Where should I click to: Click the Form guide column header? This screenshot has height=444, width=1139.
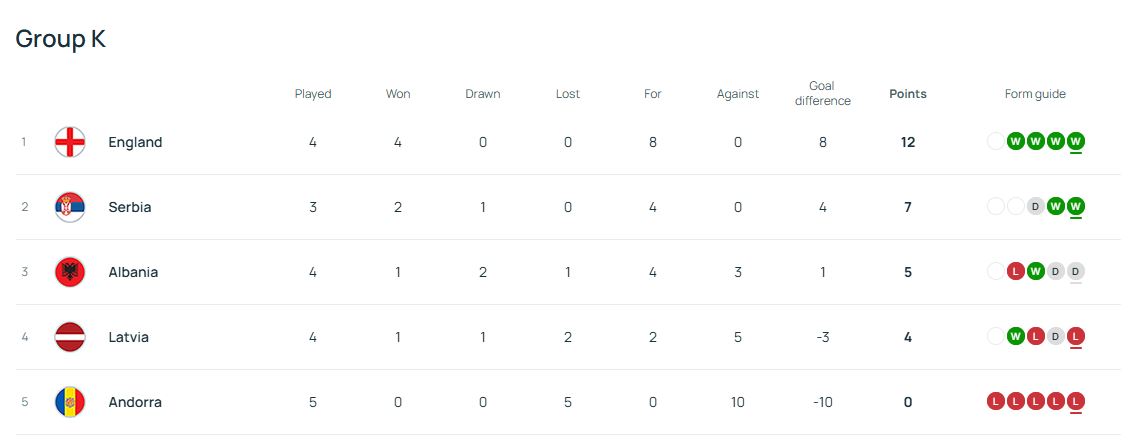click(1035, 94)
